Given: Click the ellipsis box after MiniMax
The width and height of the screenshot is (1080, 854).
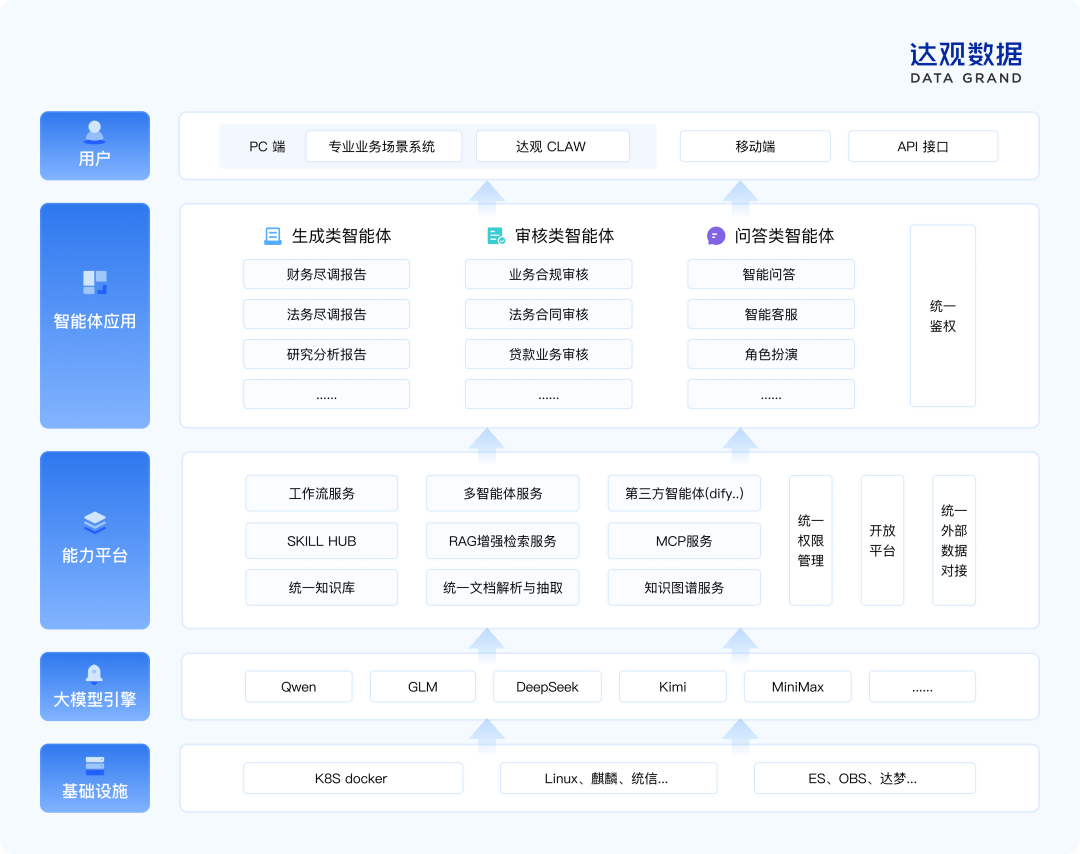Looking at the screenshot, I should click(922, 687).
